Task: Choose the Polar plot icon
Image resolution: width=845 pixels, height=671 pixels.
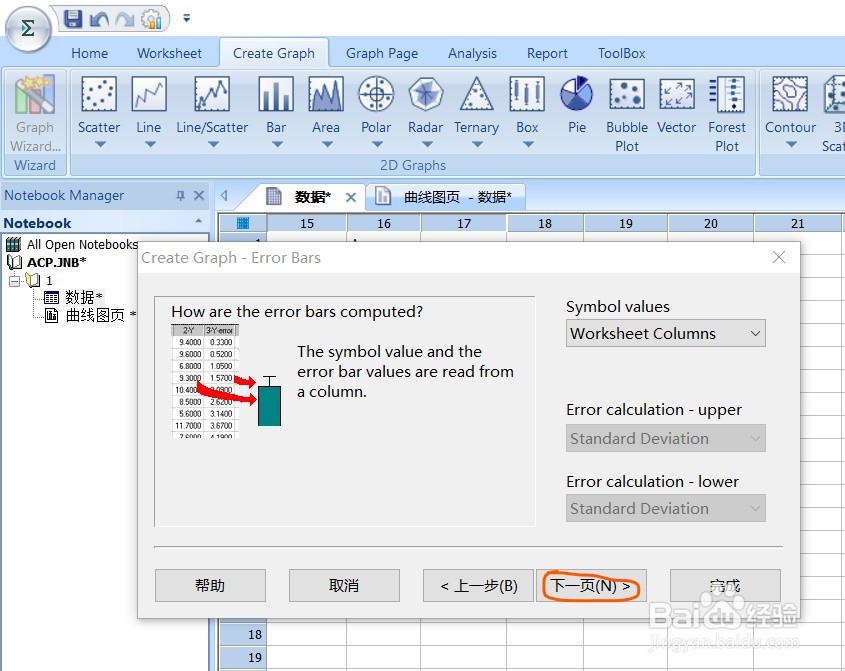Action: [376, 94]
